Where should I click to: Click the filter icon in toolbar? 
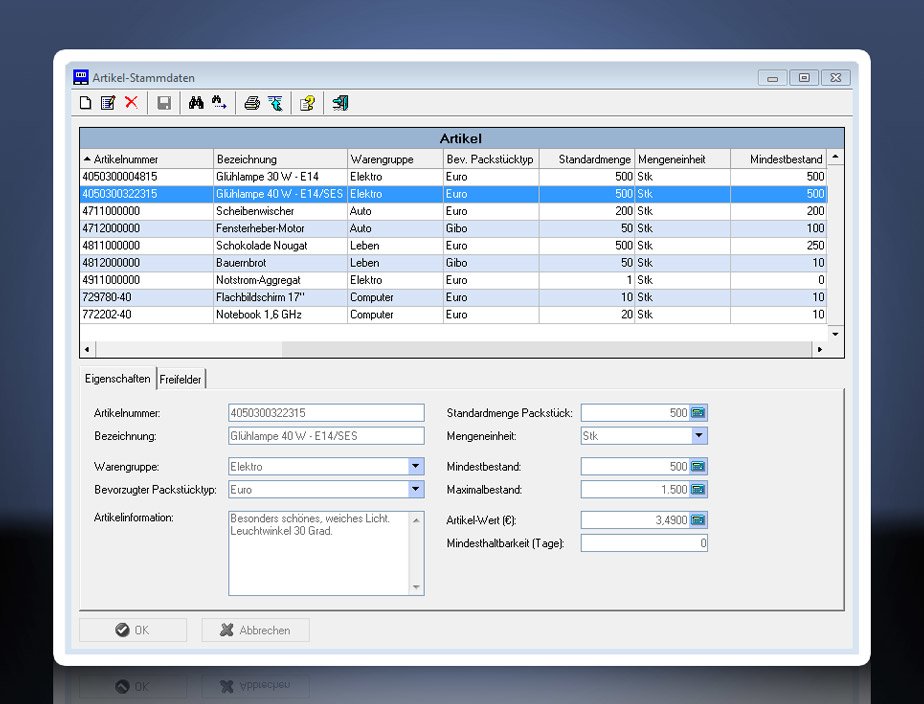coord(274,103)
